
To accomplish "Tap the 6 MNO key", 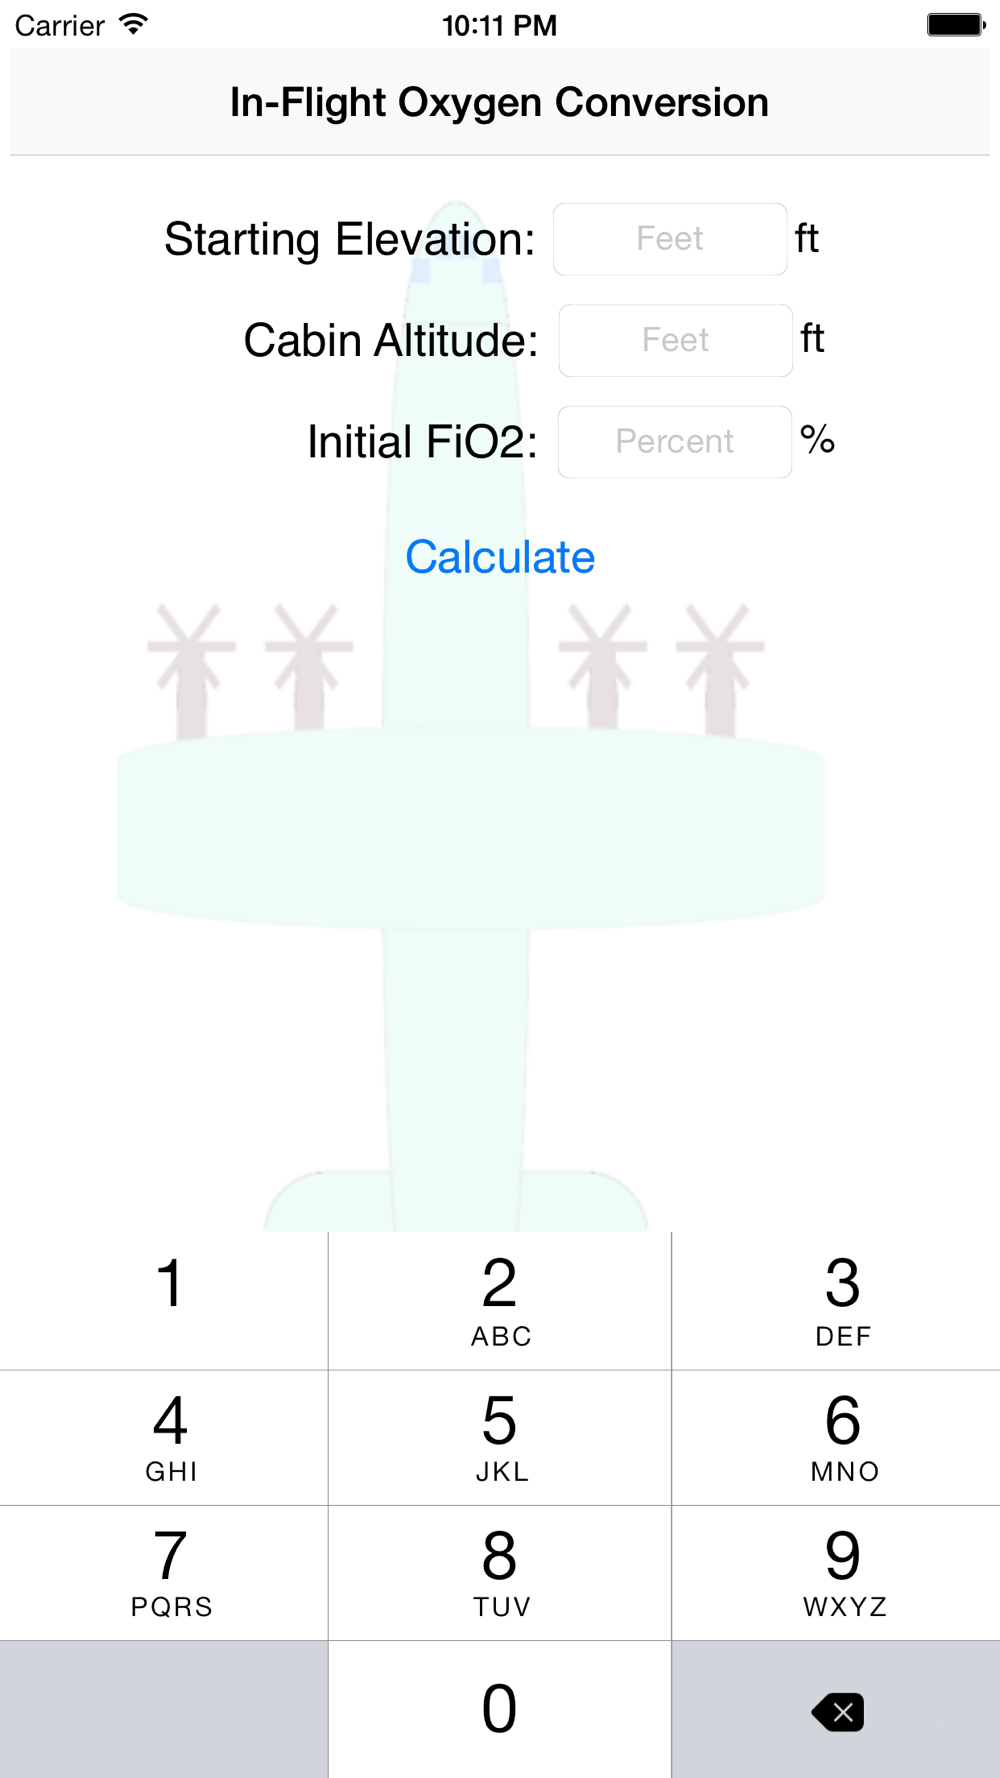I will (x=836, y=1438).
